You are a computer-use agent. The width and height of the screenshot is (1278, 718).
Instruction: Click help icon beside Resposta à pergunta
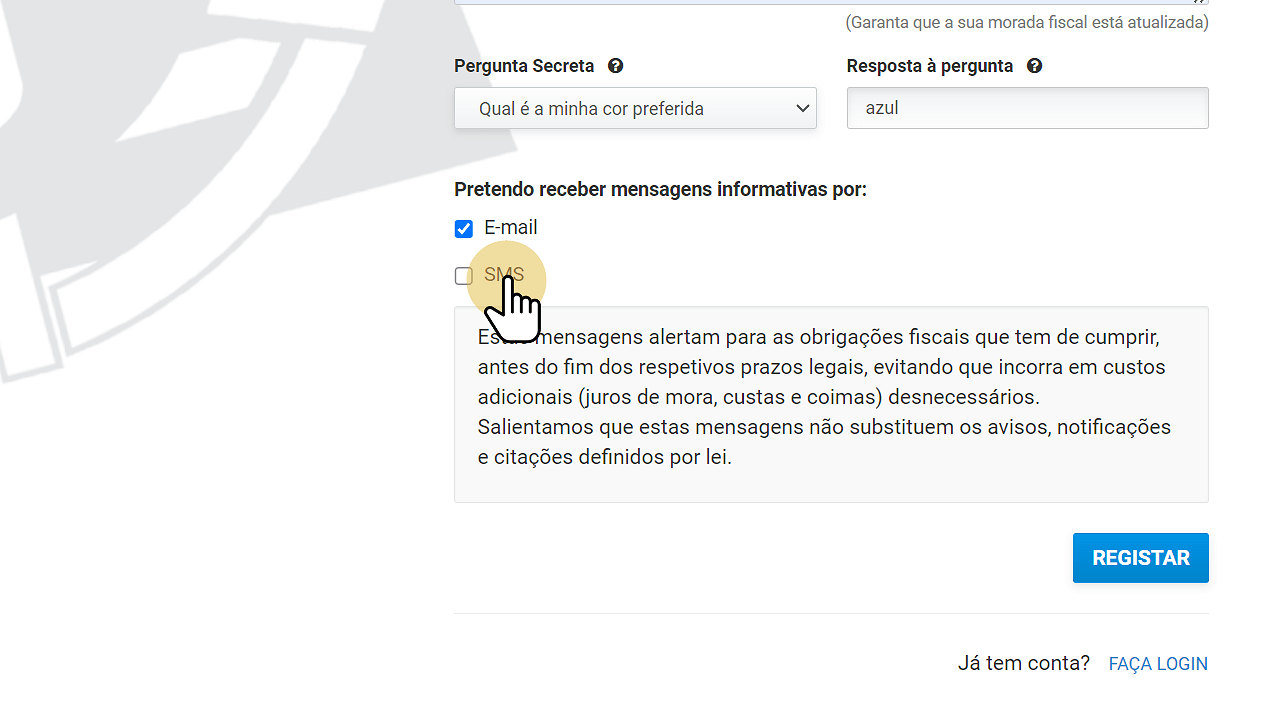coord(1035,66)
